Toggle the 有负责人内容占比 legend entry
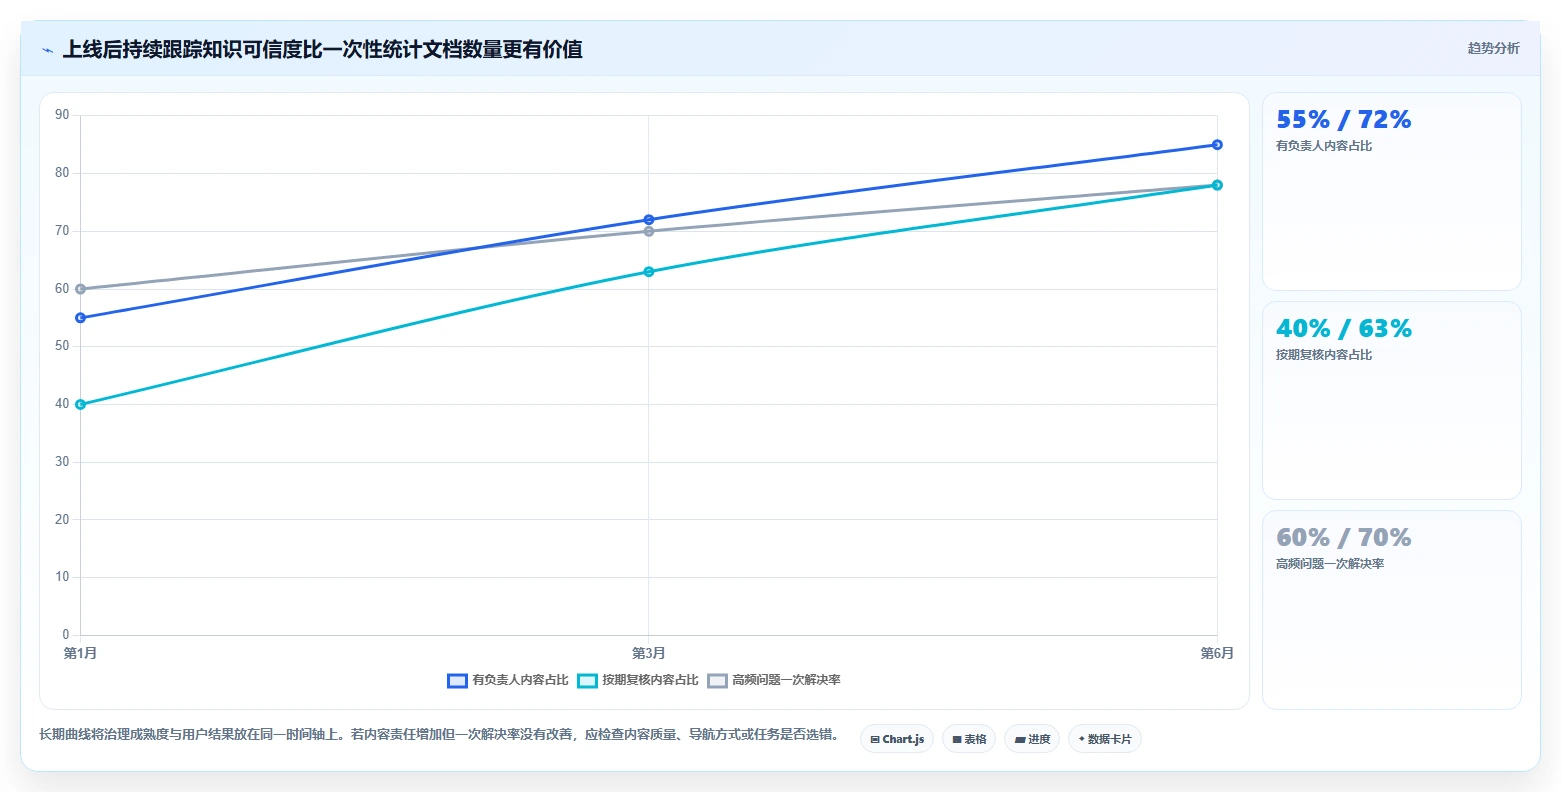Screen dimensions: 1561x792 pyautogui.click(x=508, y=680)
